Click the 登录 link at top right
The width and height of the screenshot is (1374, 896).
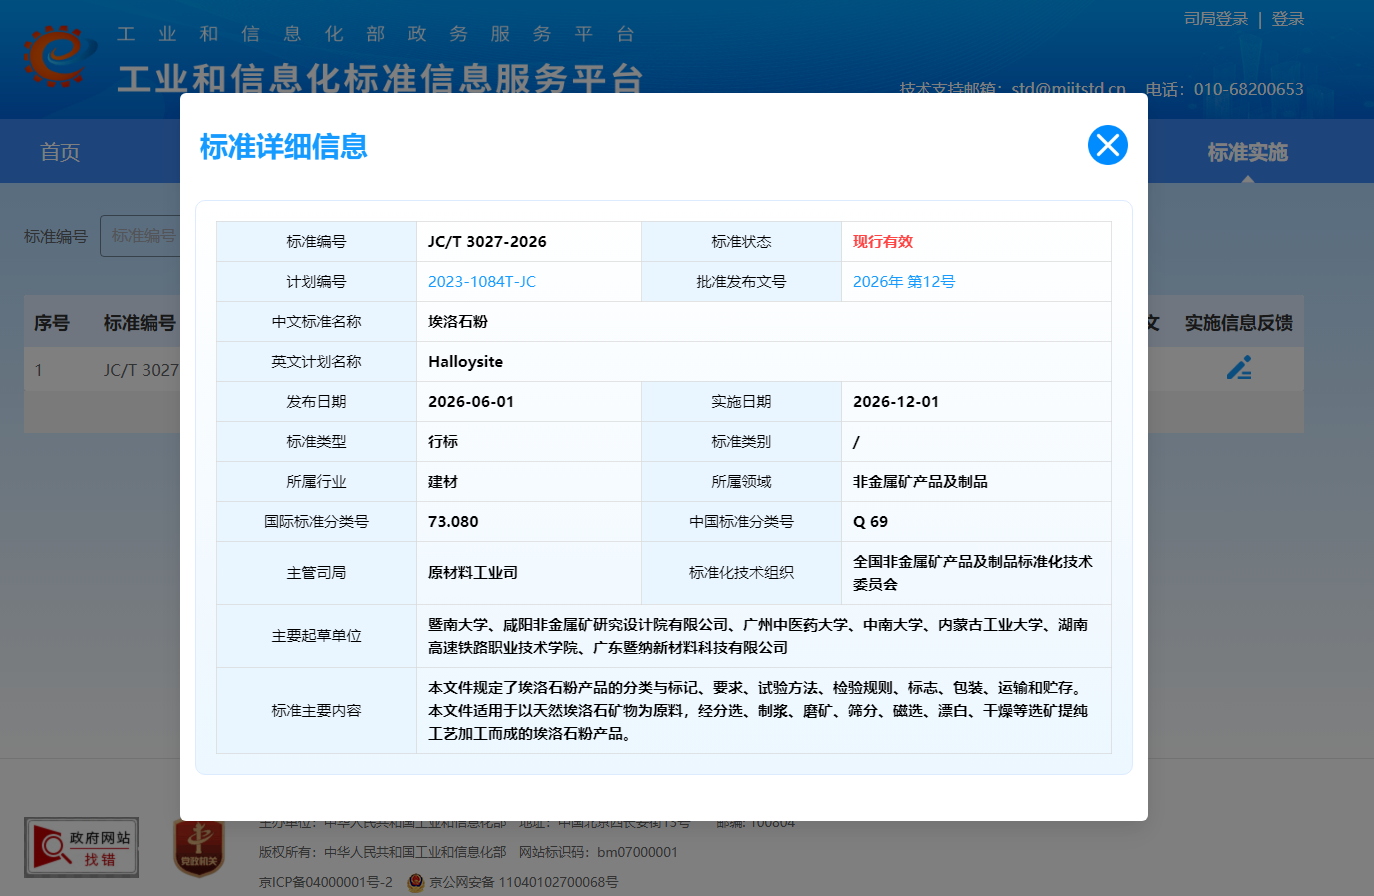[1288, 19]
